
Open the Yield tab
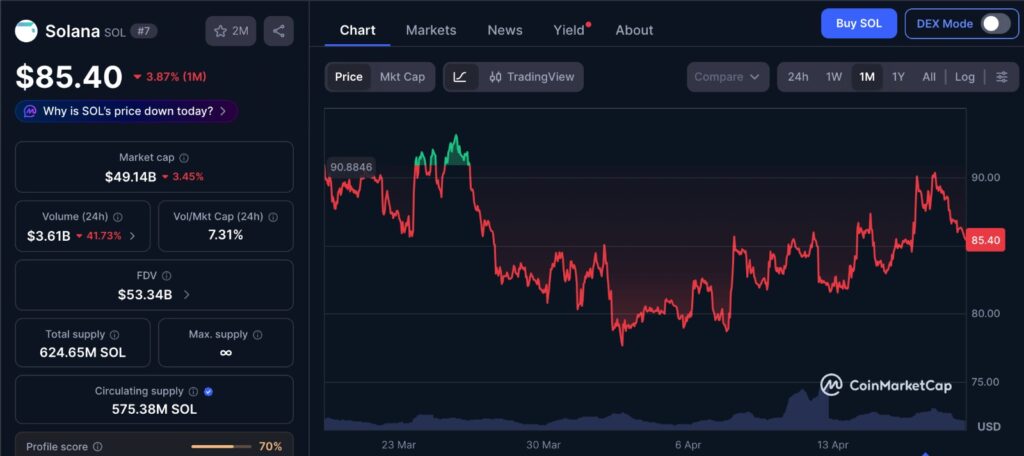[569, 30]
